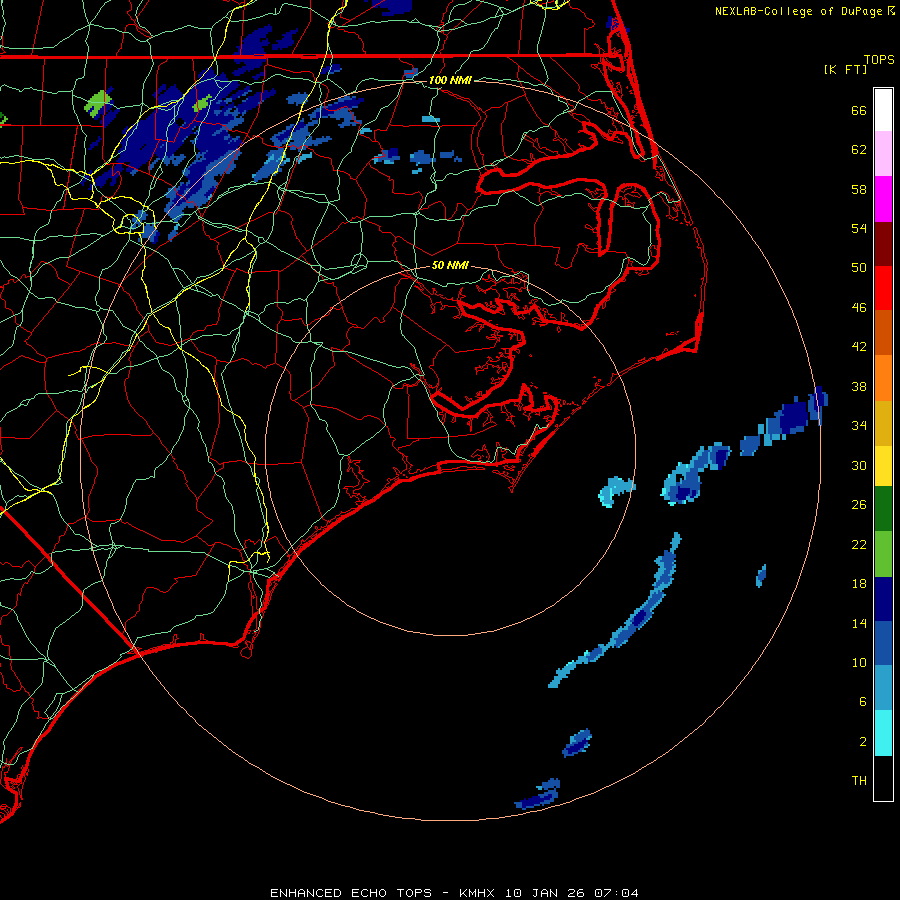Image resolution: width=900 pixels, height=900 pixels.
Task: Click the '30' legend scale value
Action: tap(859, 465)
